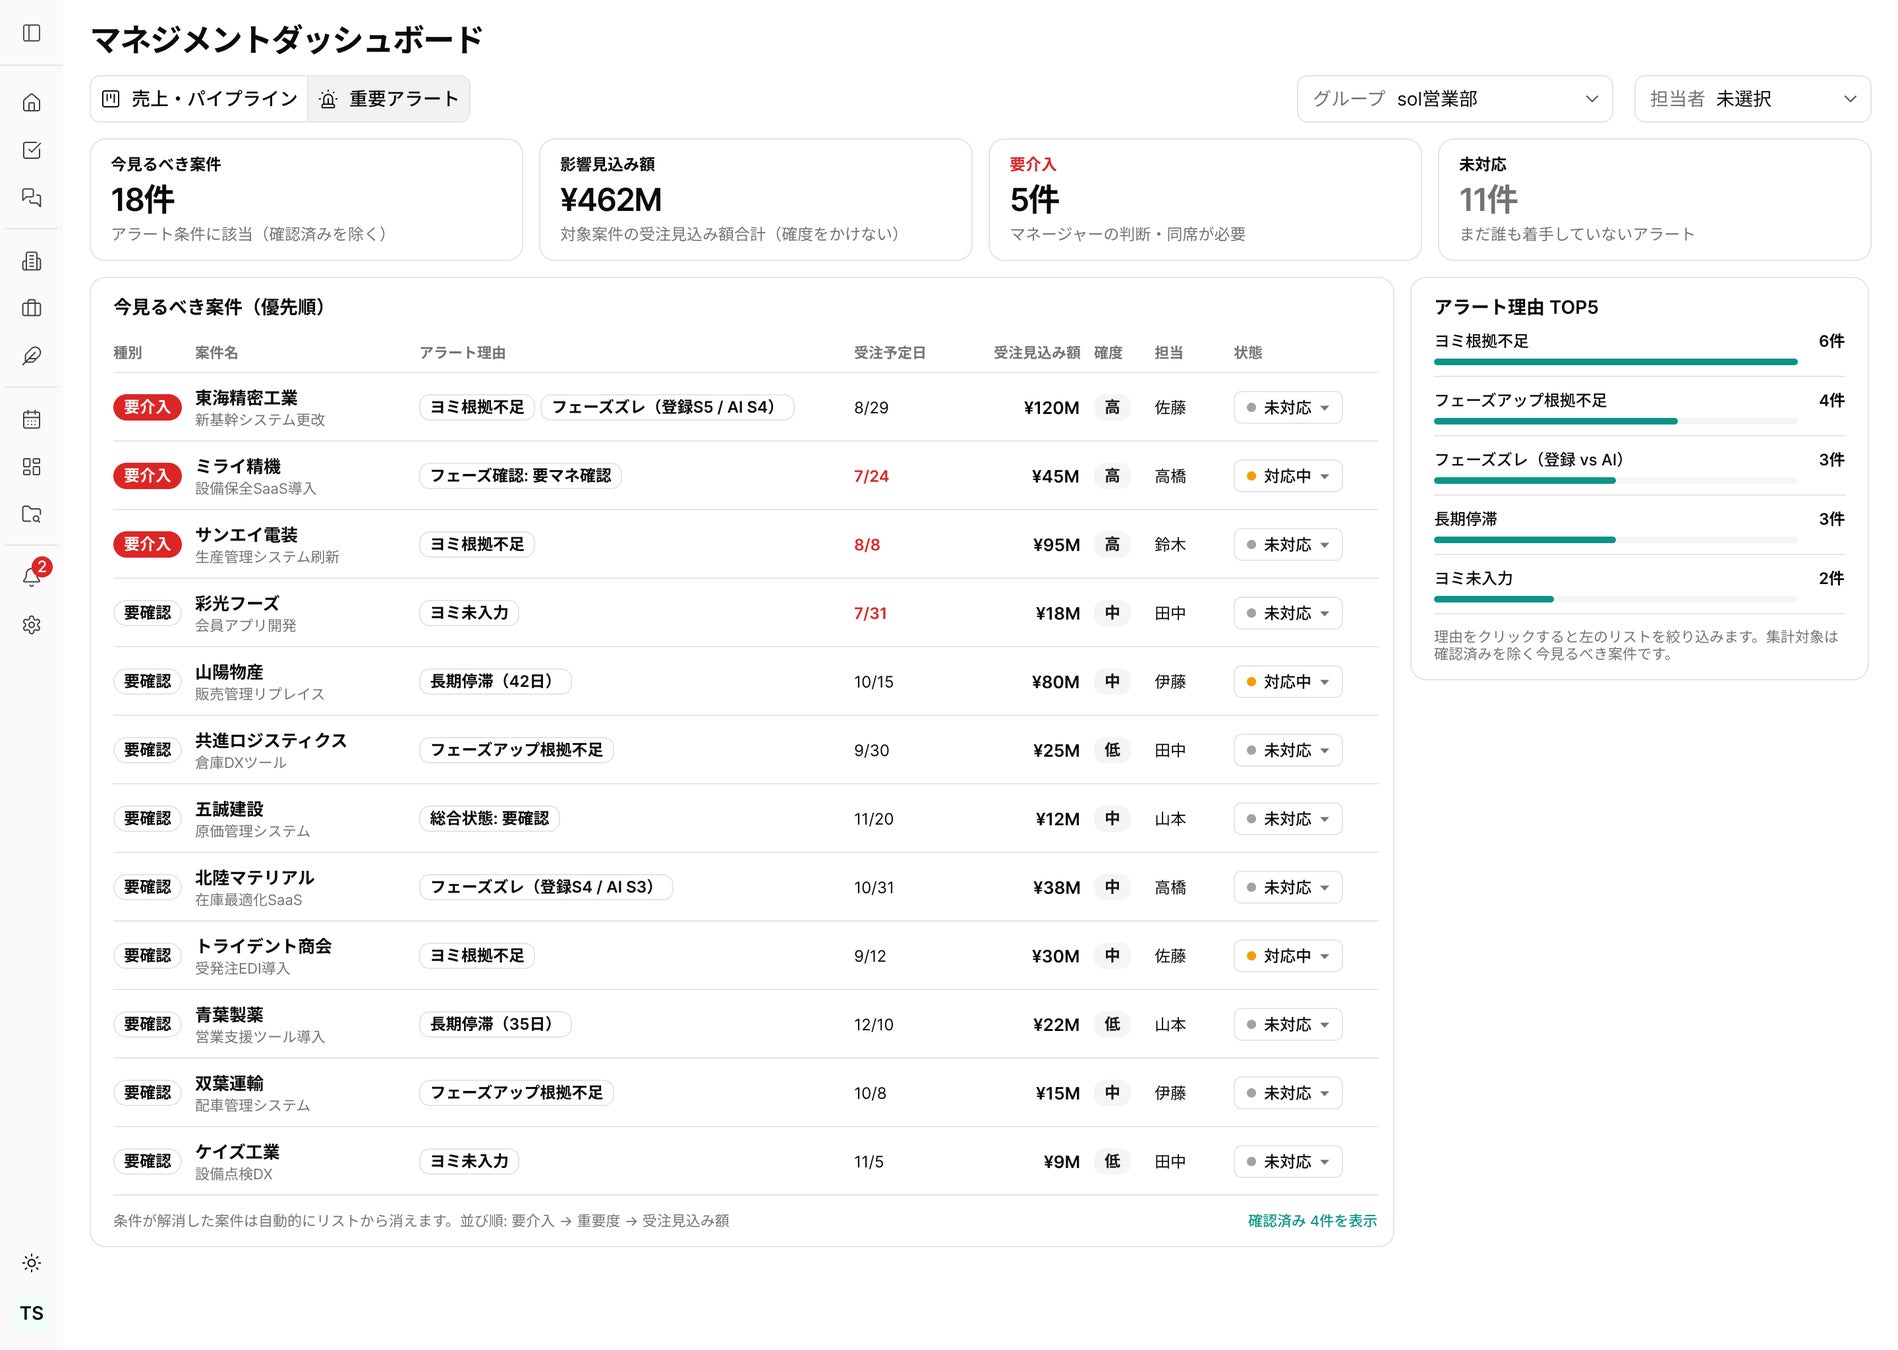Image resolution: width=1898 pixels, height=1350 pixels.
Task: Click the ヨミ未入力 green progress bar
Action: (x=1493, y=599)
